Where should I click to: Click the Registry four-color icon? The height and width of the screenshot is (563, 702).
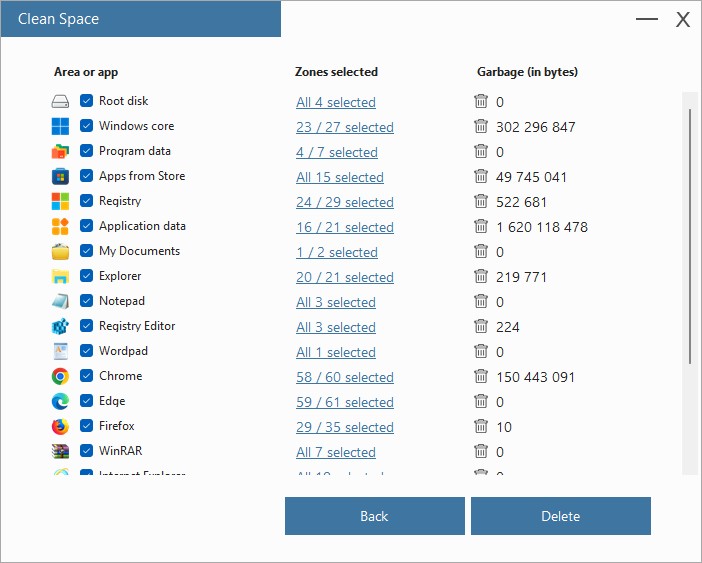(60, 201)
